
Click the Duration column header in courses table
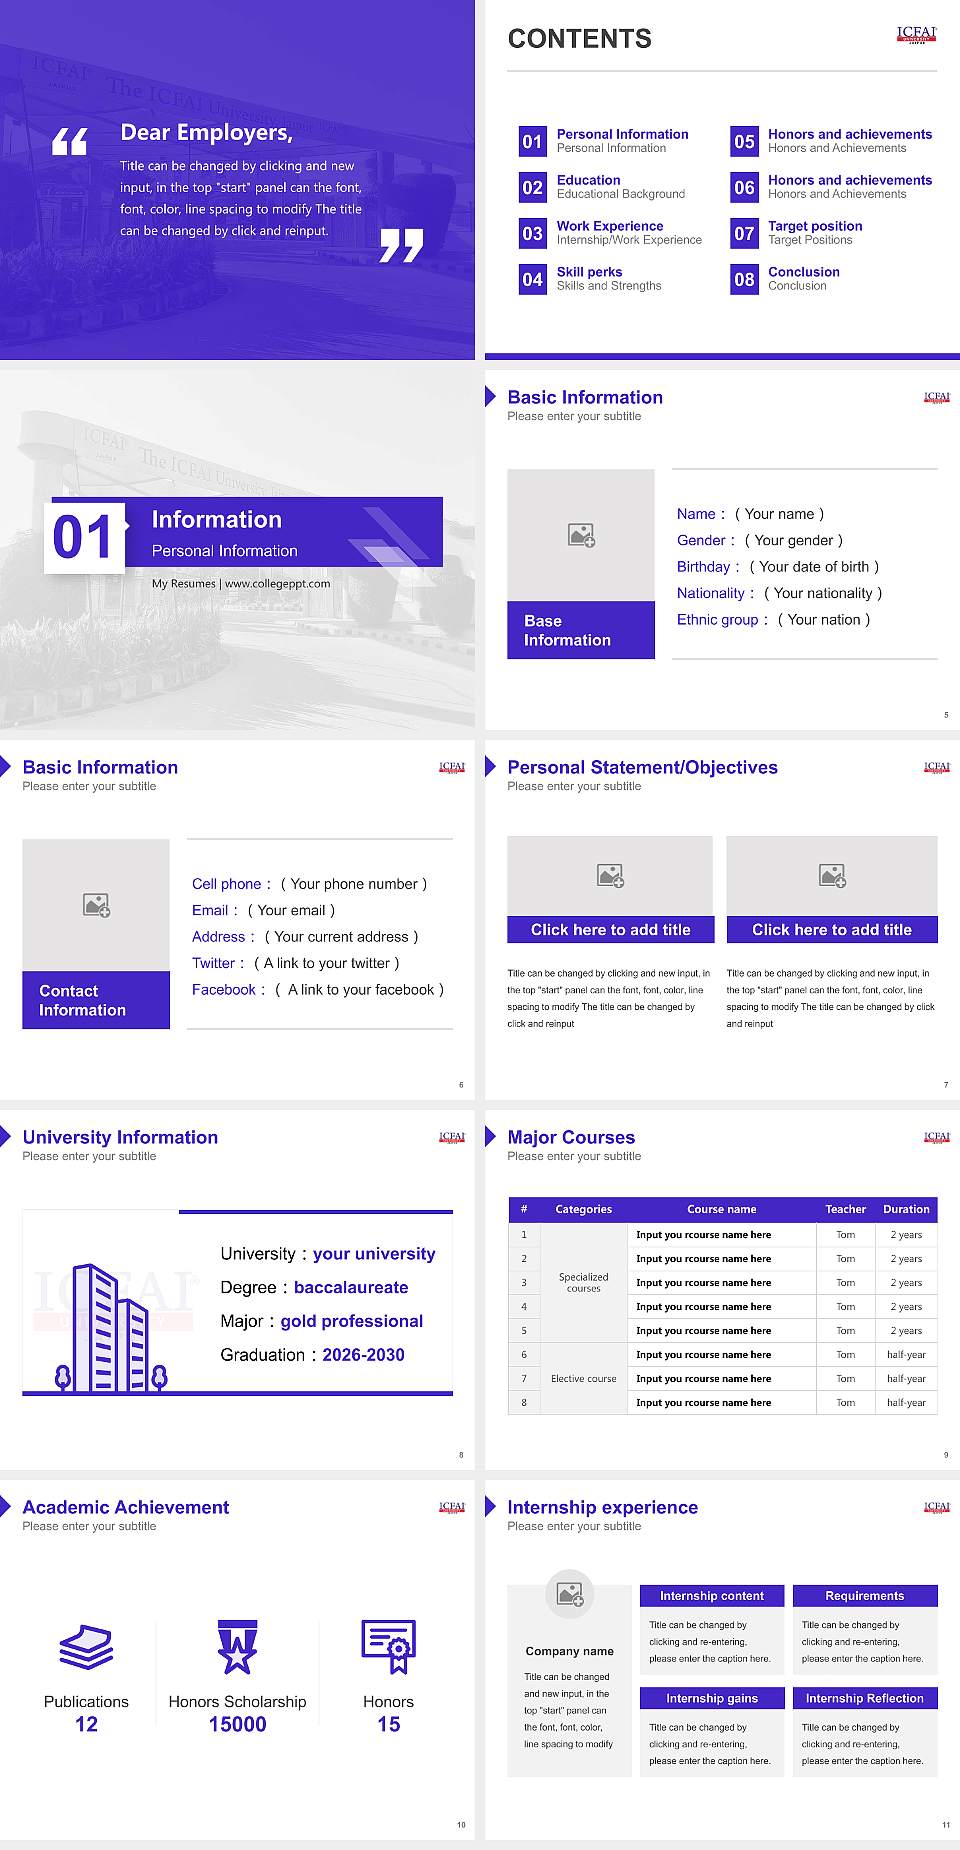pos(906,1209)
